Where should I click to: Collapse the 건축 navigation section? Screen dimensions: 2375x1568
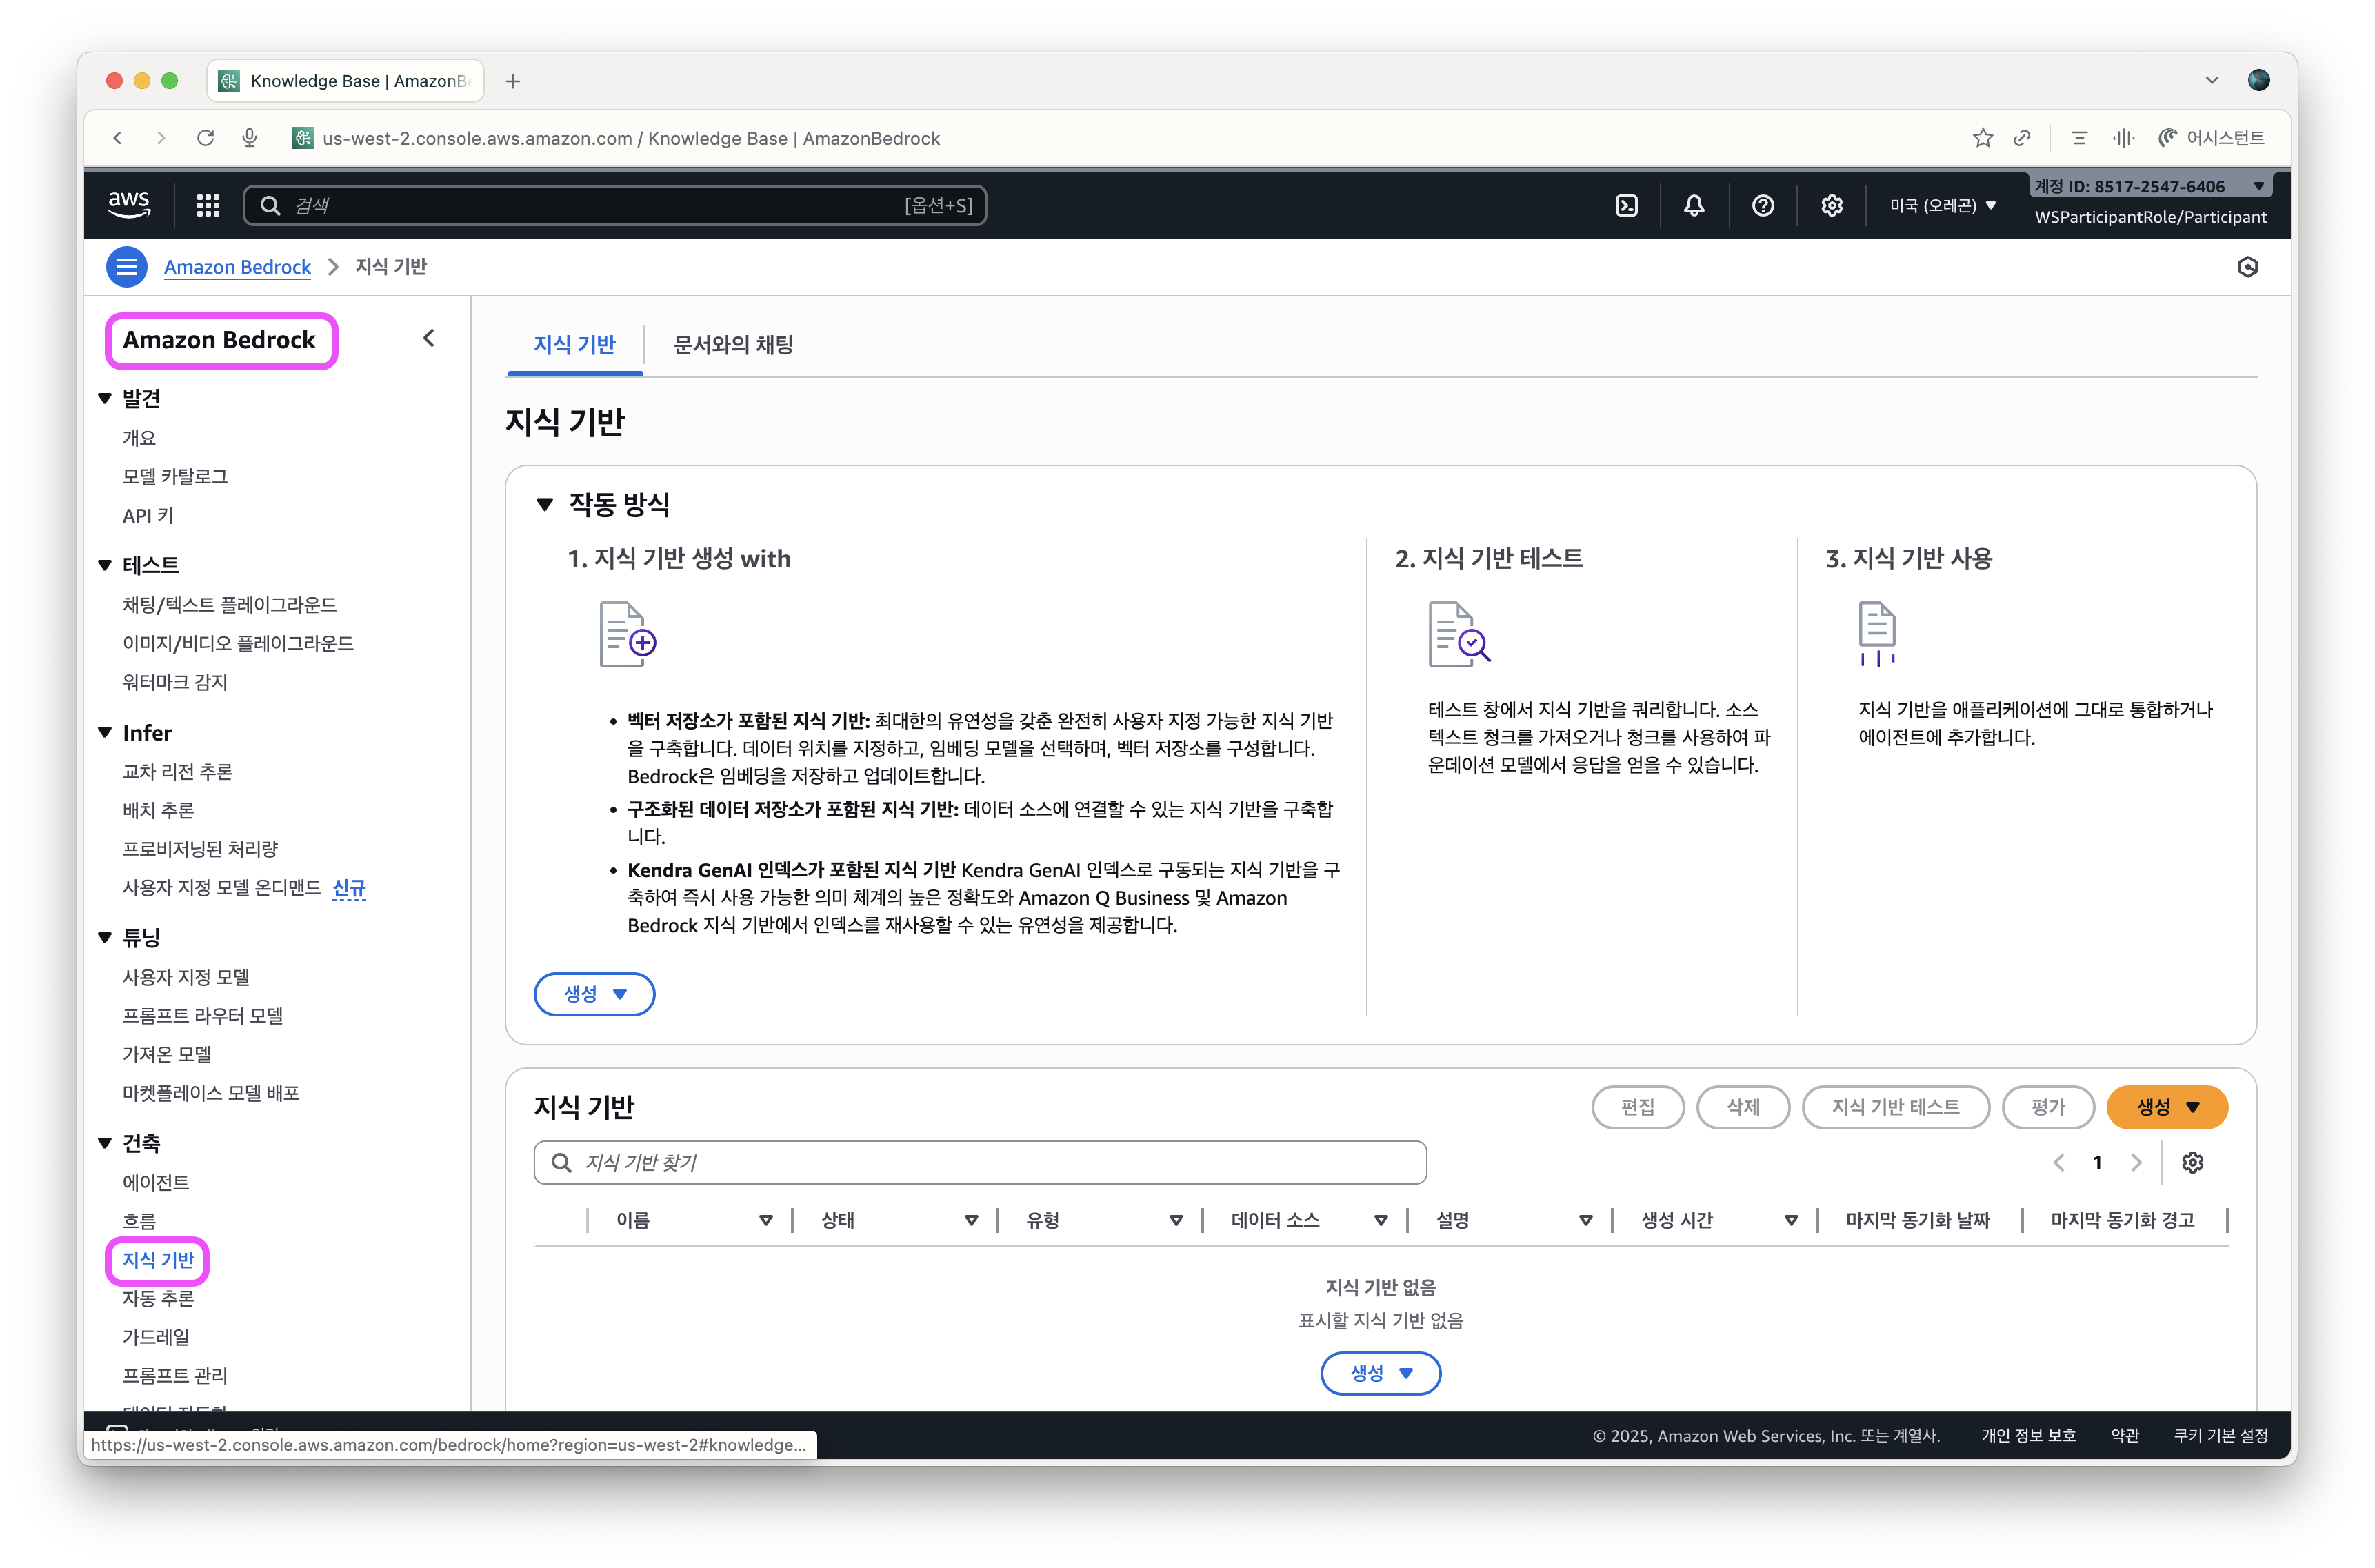105,1143
